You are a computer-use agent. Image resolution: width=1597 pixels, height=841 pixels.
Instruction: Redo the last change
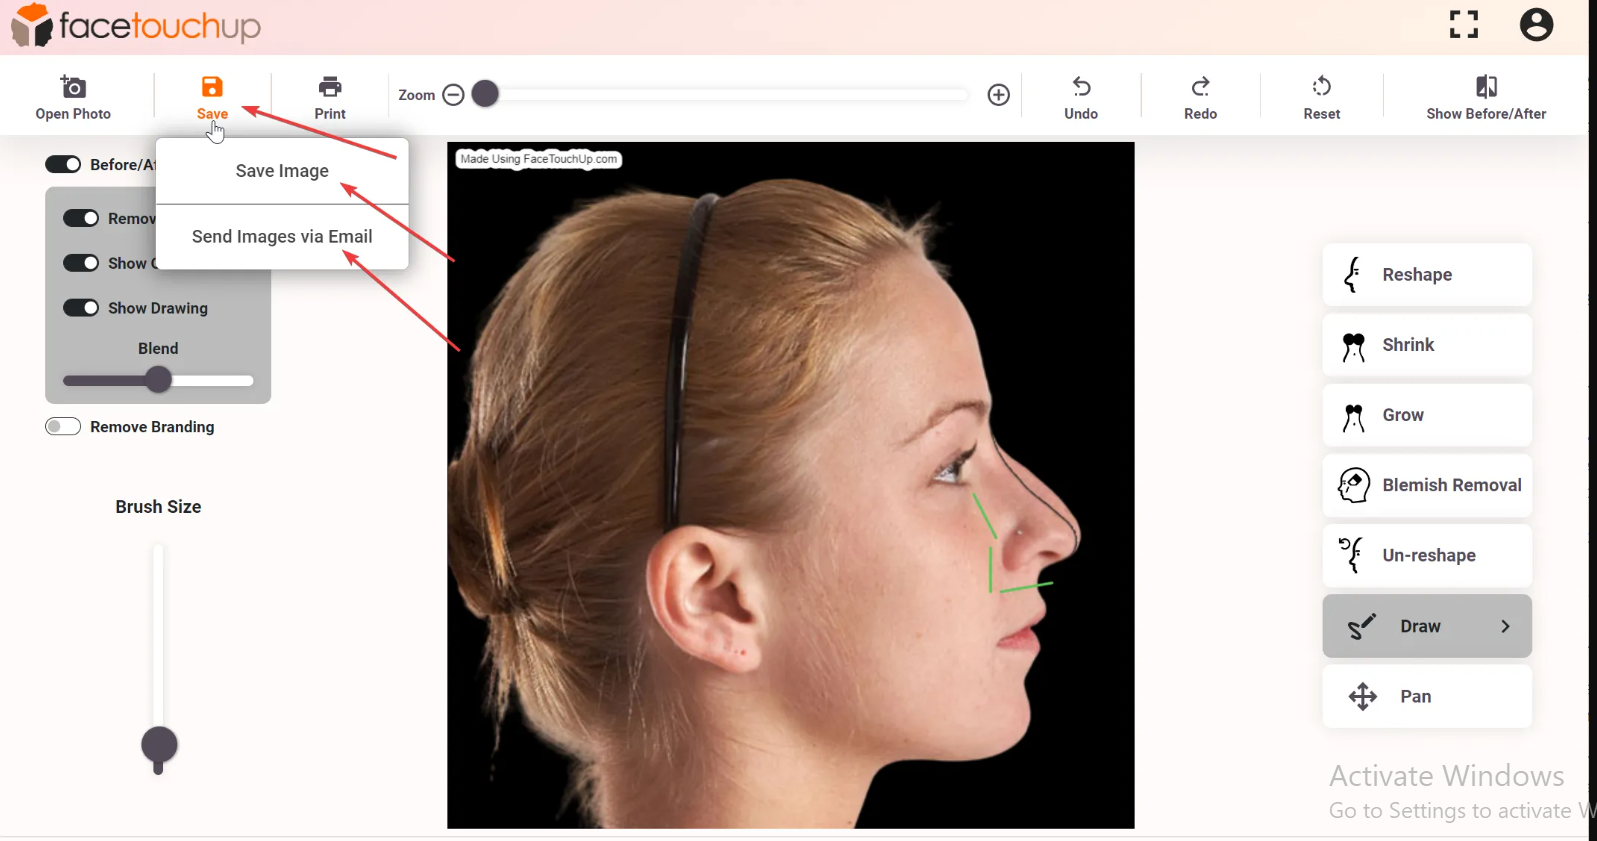[1200, 87]
